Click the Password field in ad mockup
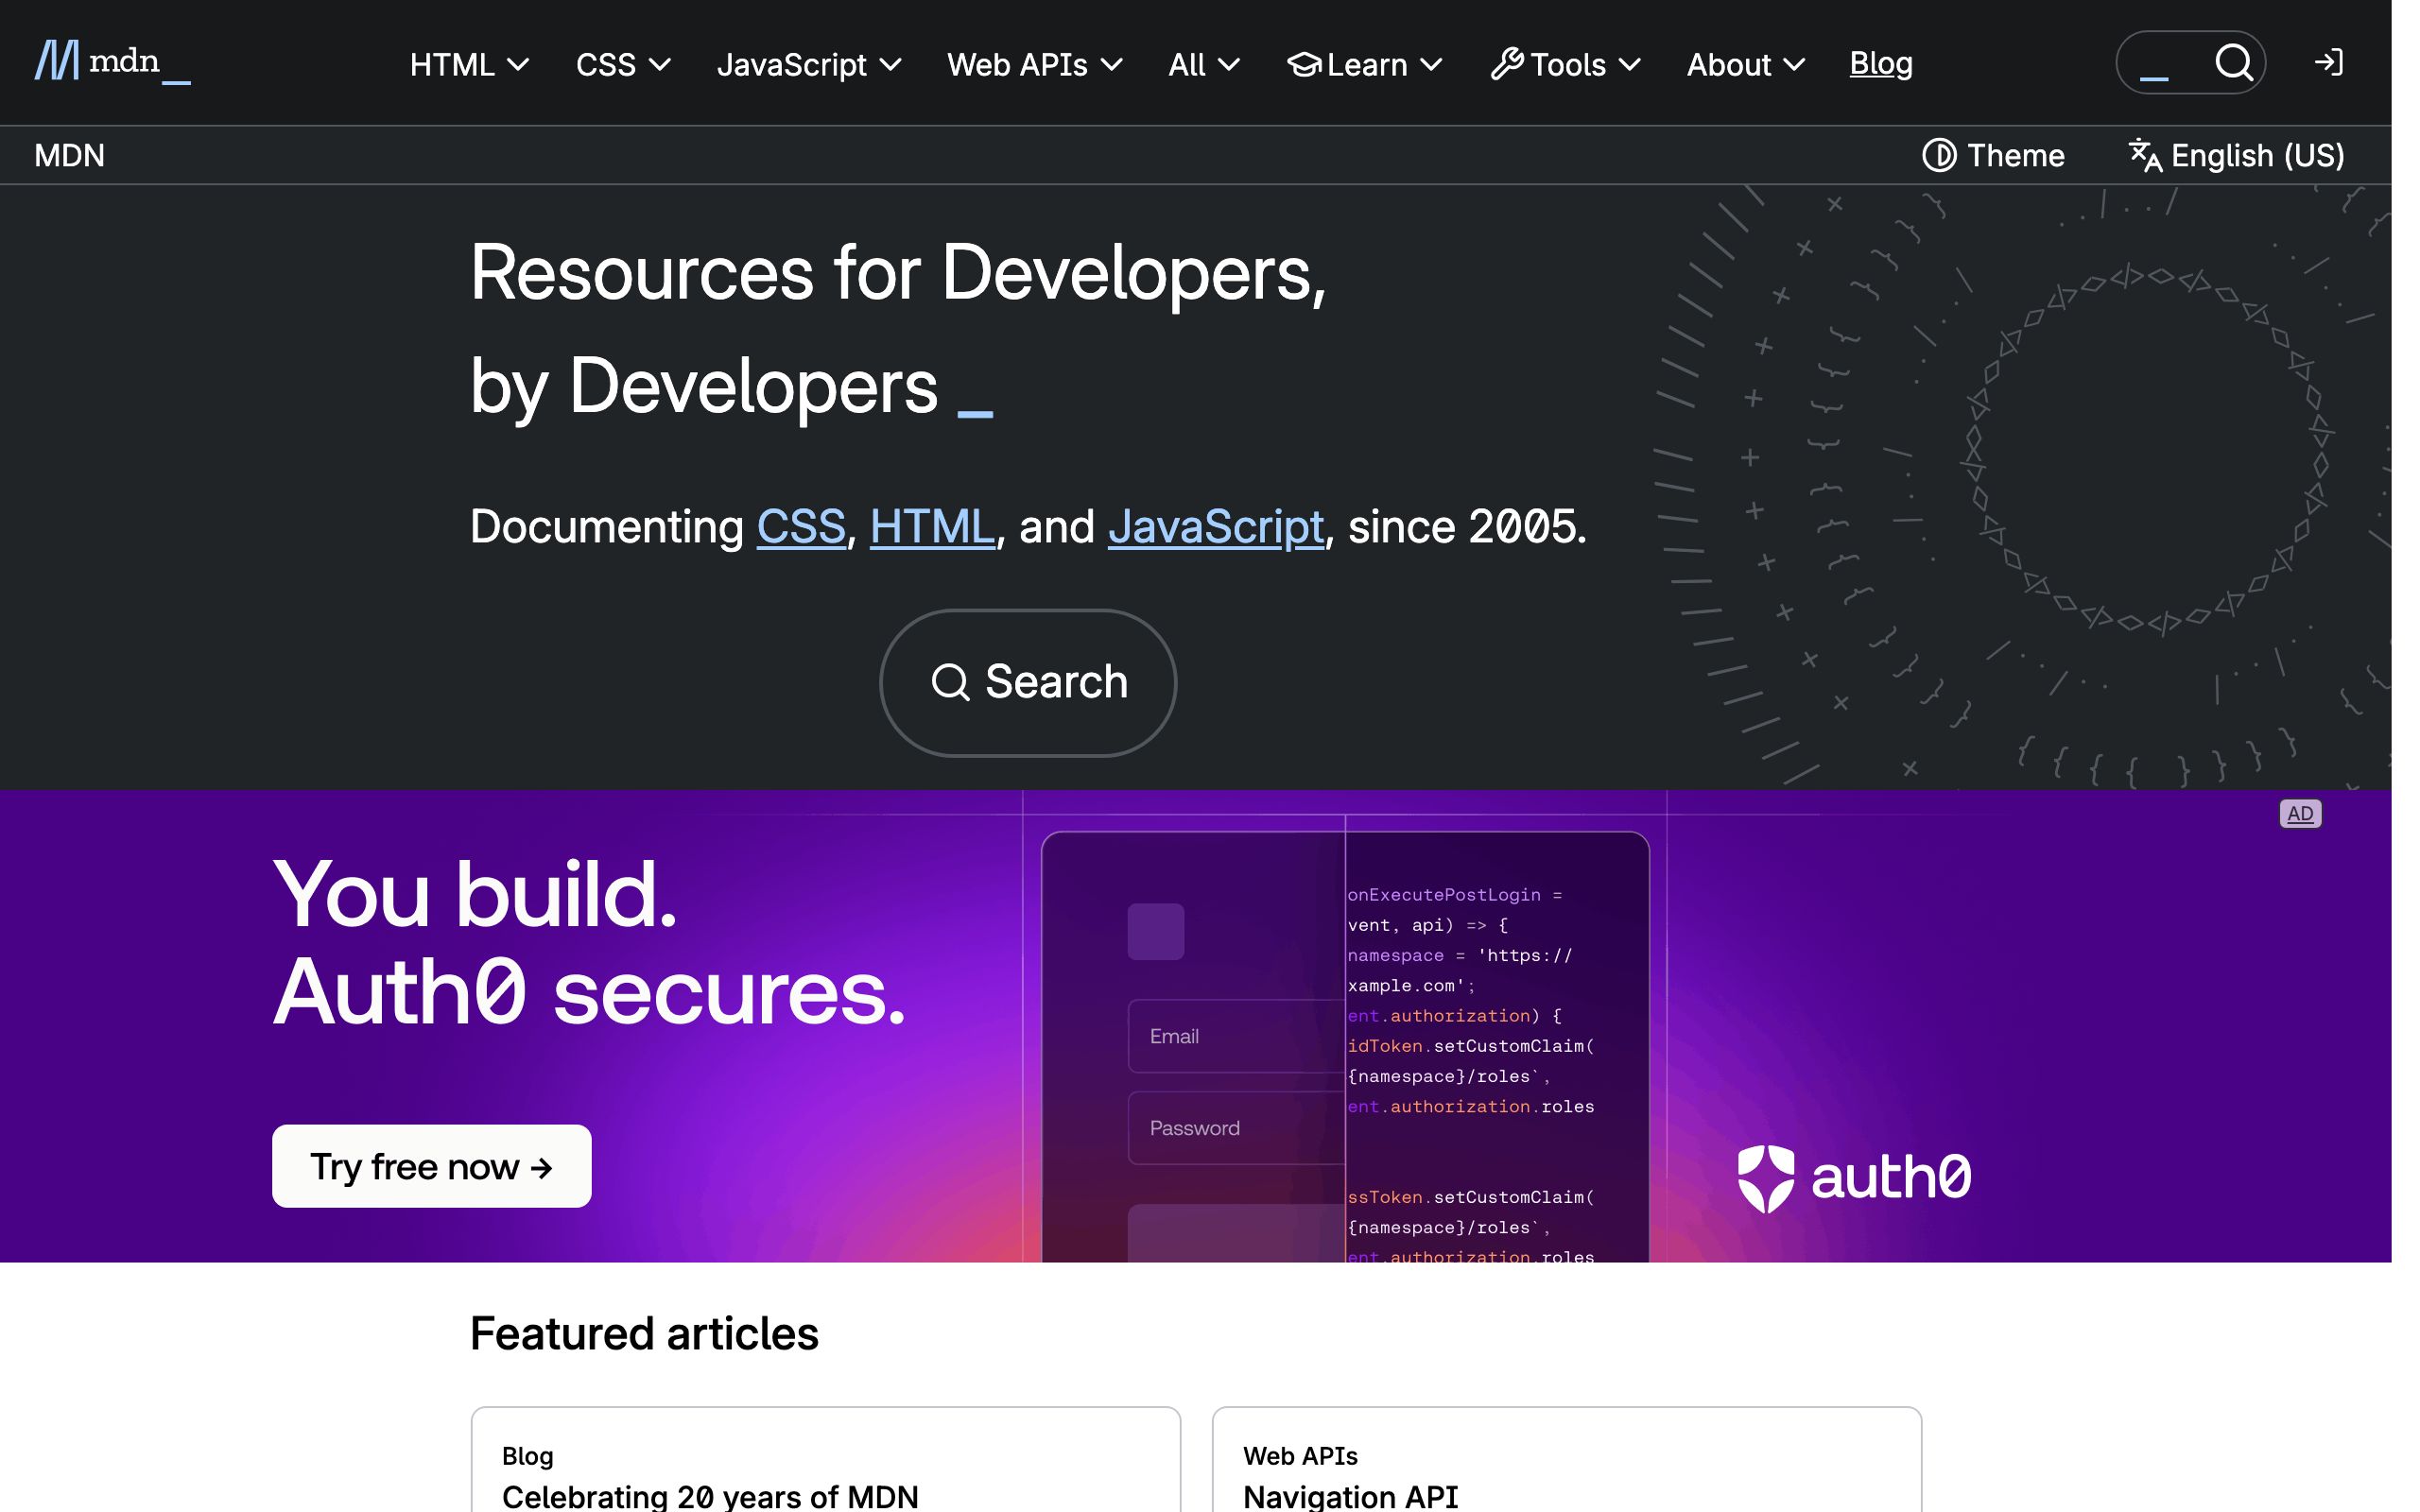The image size is (2420, 1512). click(x=1236, y=1128)
